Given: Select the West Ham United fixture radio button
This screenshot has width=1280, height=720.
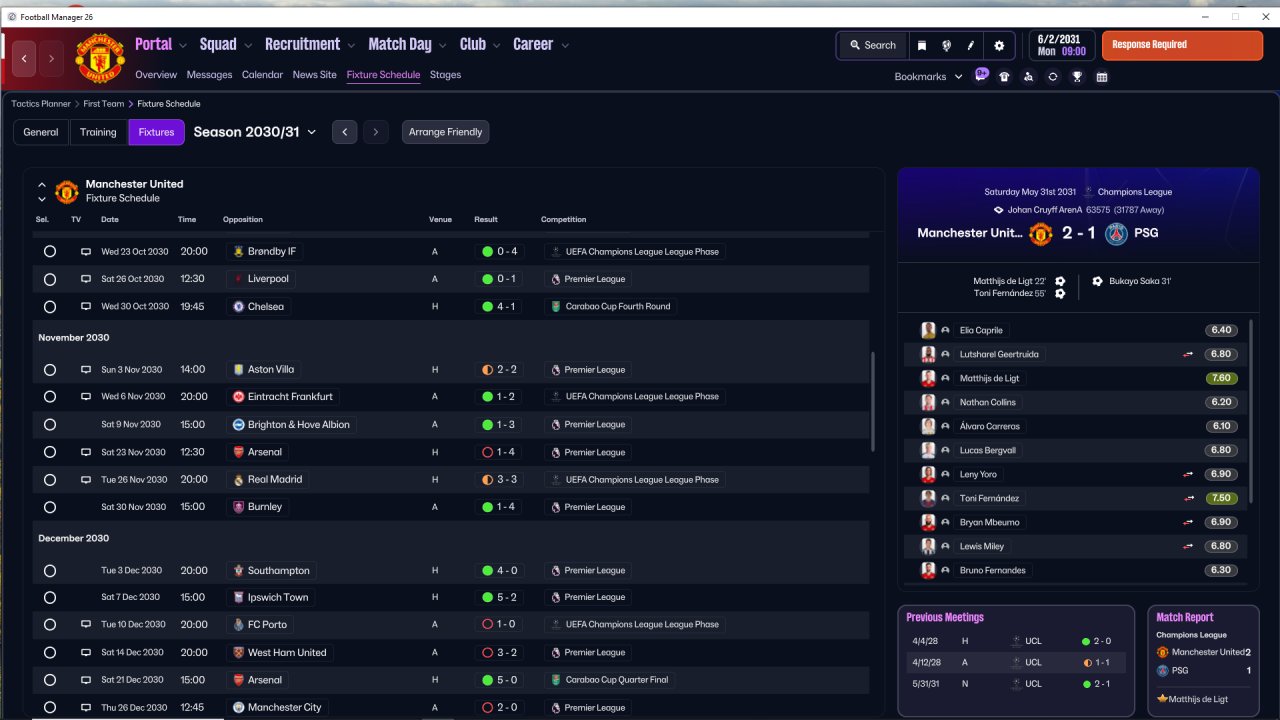Looking at the screenshot, I should pyautogui.click(x=50, y=653).
